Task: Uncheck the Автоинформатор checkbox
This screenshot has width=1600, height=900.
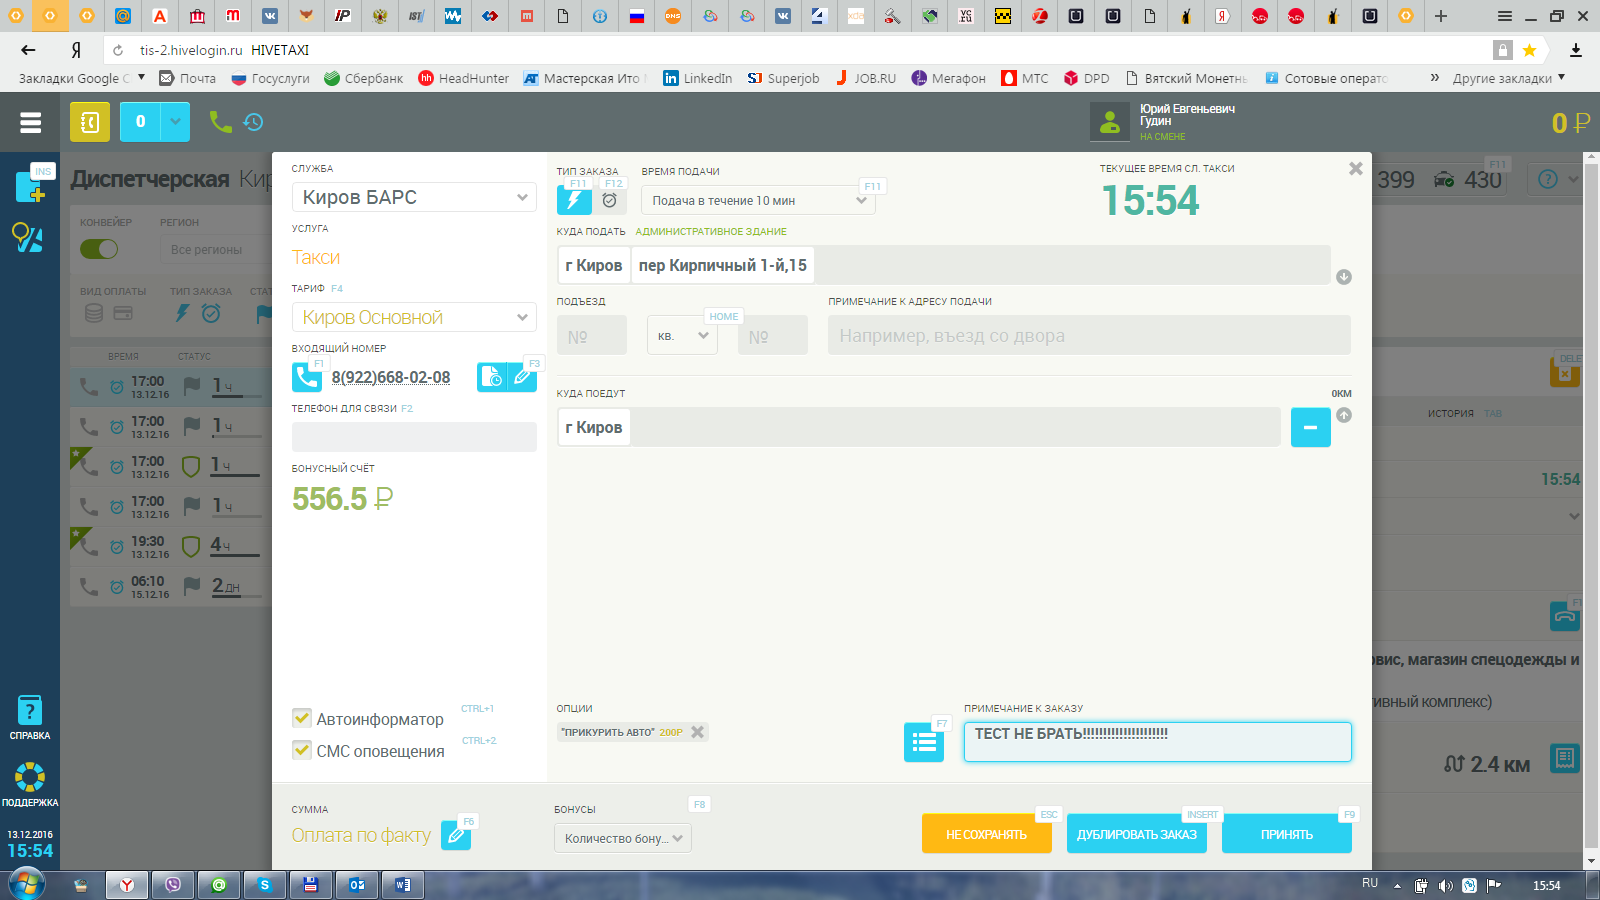Action: tap(302, 718)
